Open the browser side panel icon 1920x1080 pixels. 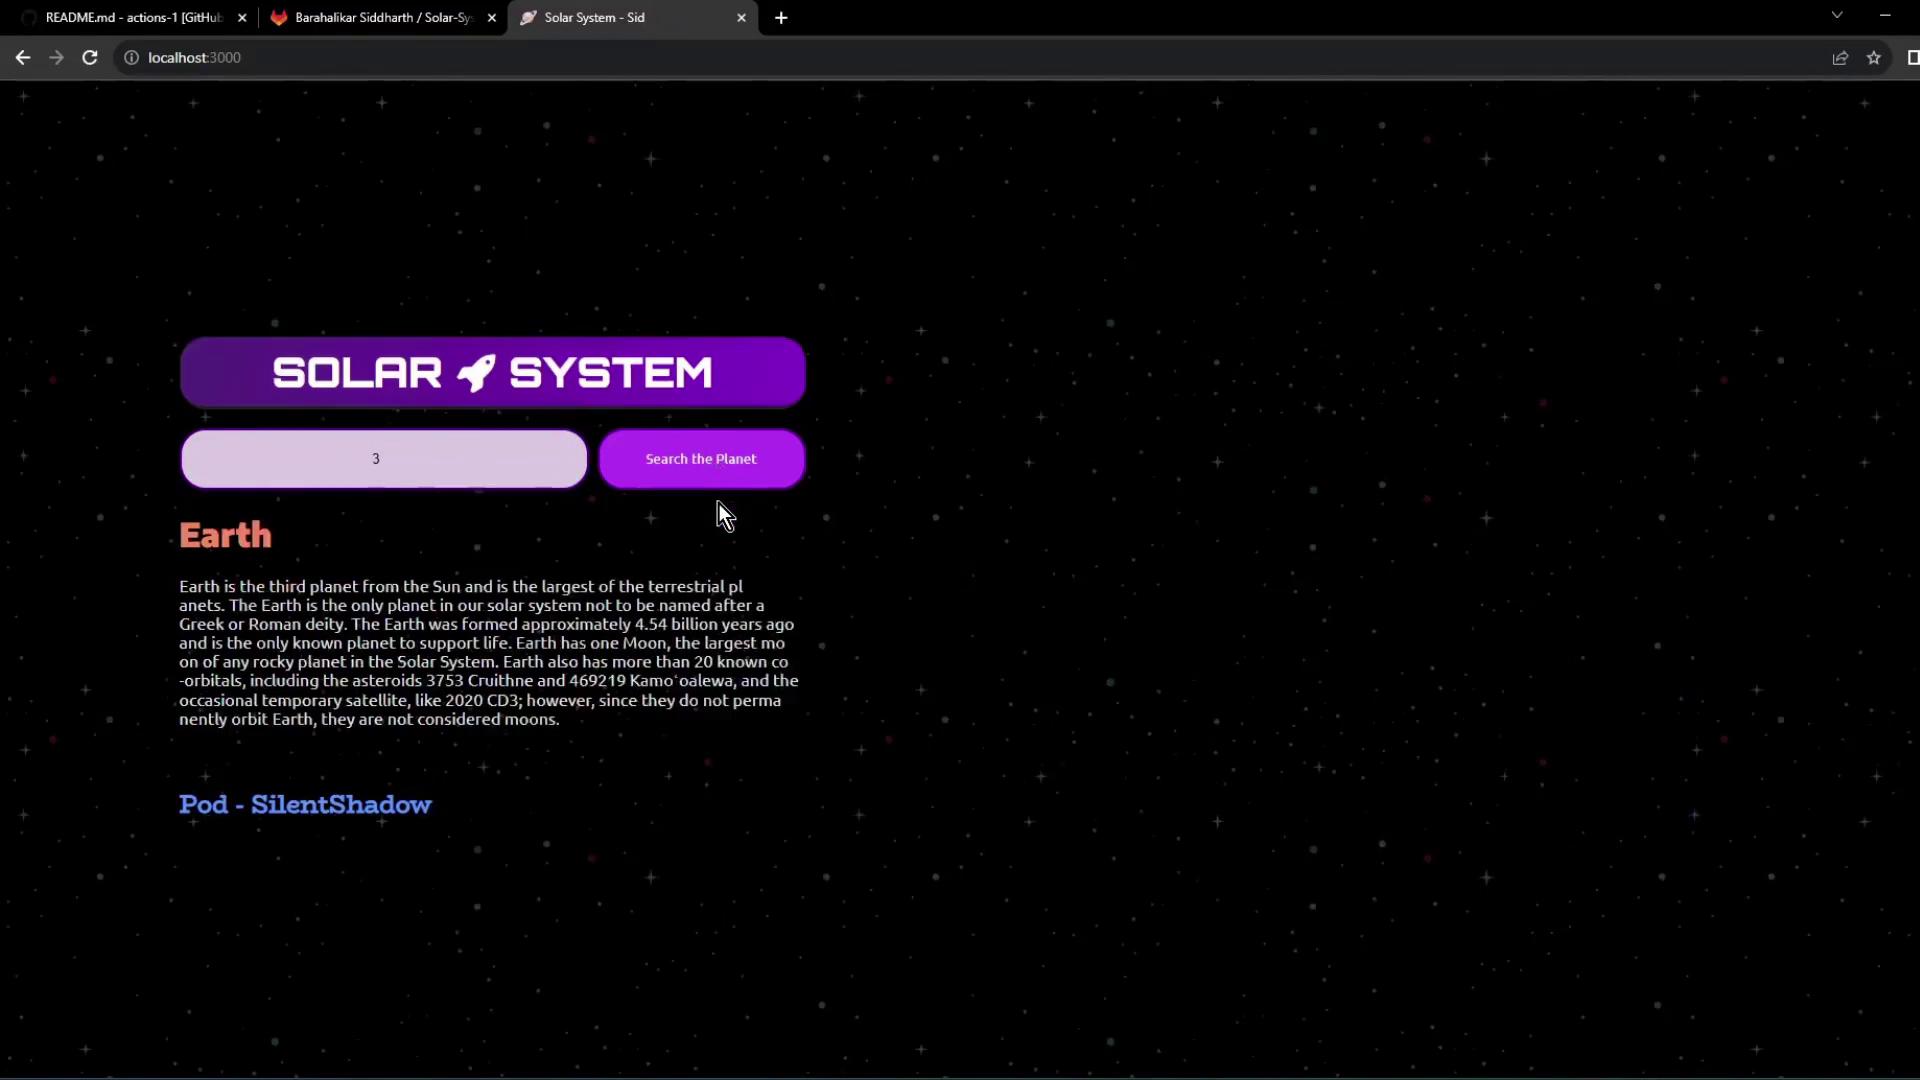tap(1912, 58)
